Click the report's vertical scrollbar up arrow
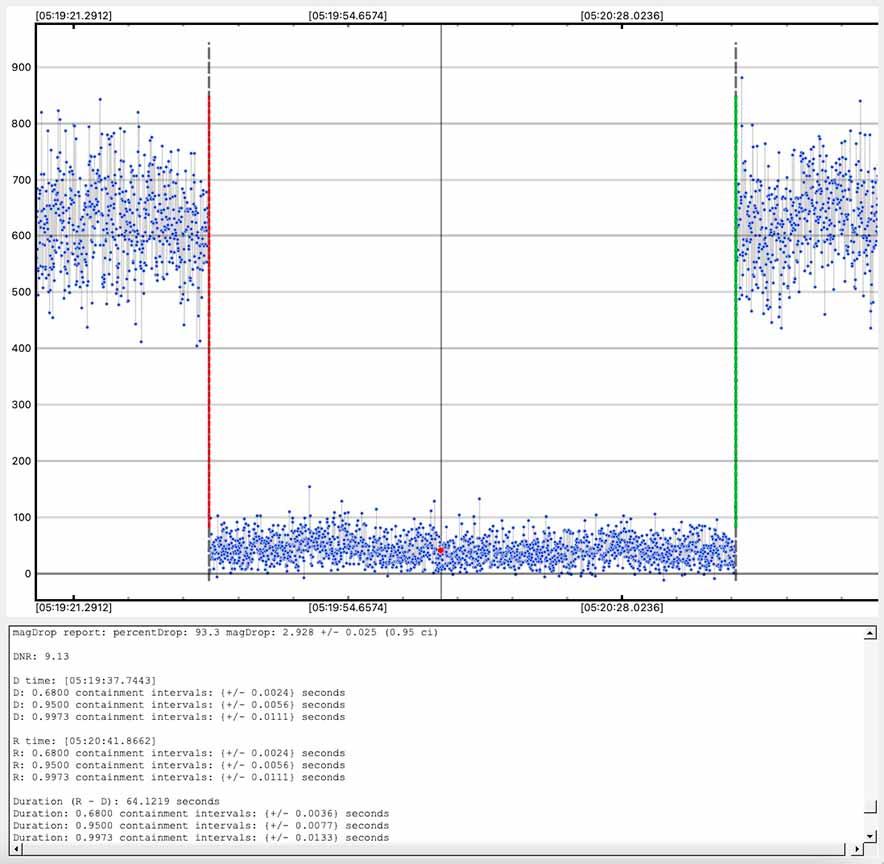The height and width of the screenshot is (864, 884). point(870,634)
